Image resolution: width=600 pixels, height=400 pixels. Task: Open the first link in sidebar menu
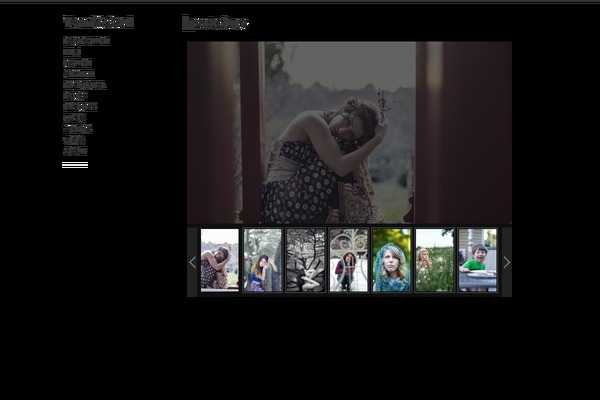86,41
